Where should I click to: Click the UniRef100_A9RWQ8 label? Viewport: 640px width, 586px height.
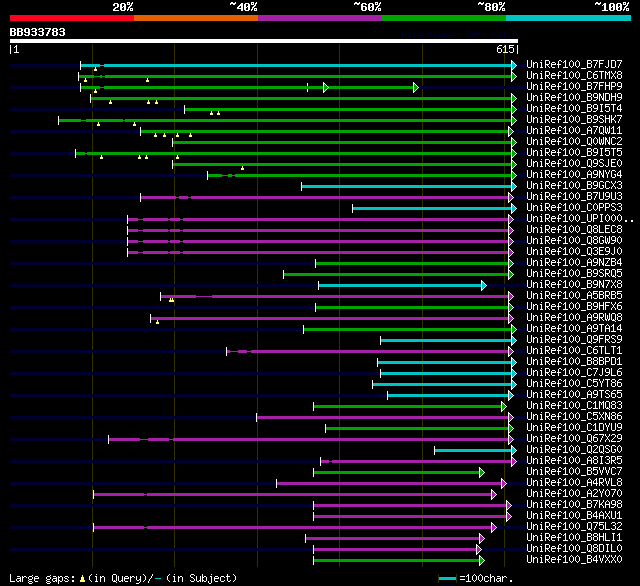point(574,318)
